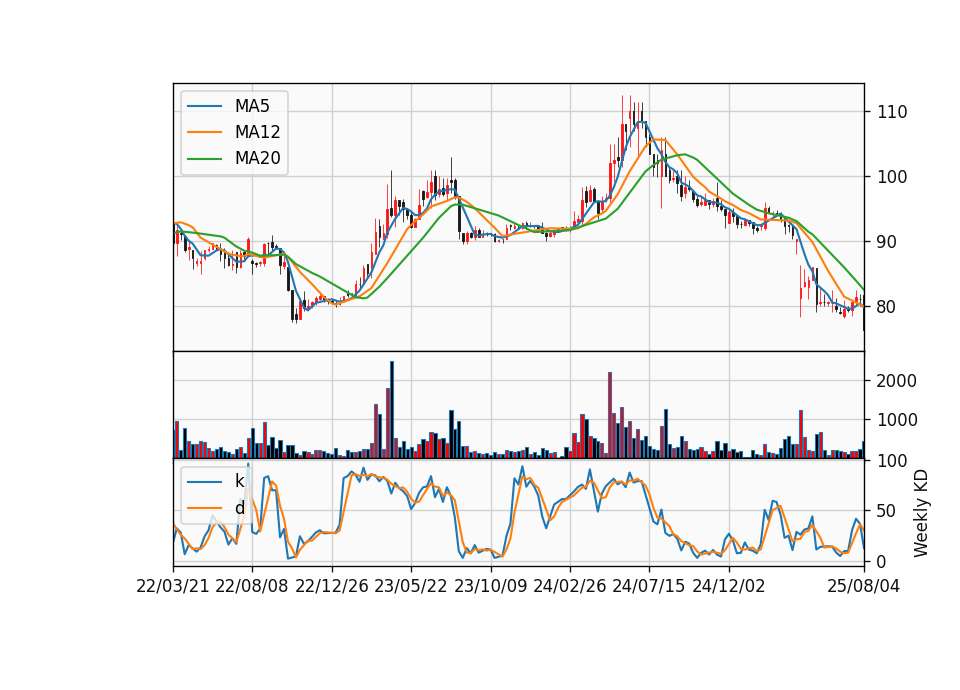The width and height of the screenshot is (960, 690).
Task: Click the Weekly KD axis label
Action: coord(921,513)
